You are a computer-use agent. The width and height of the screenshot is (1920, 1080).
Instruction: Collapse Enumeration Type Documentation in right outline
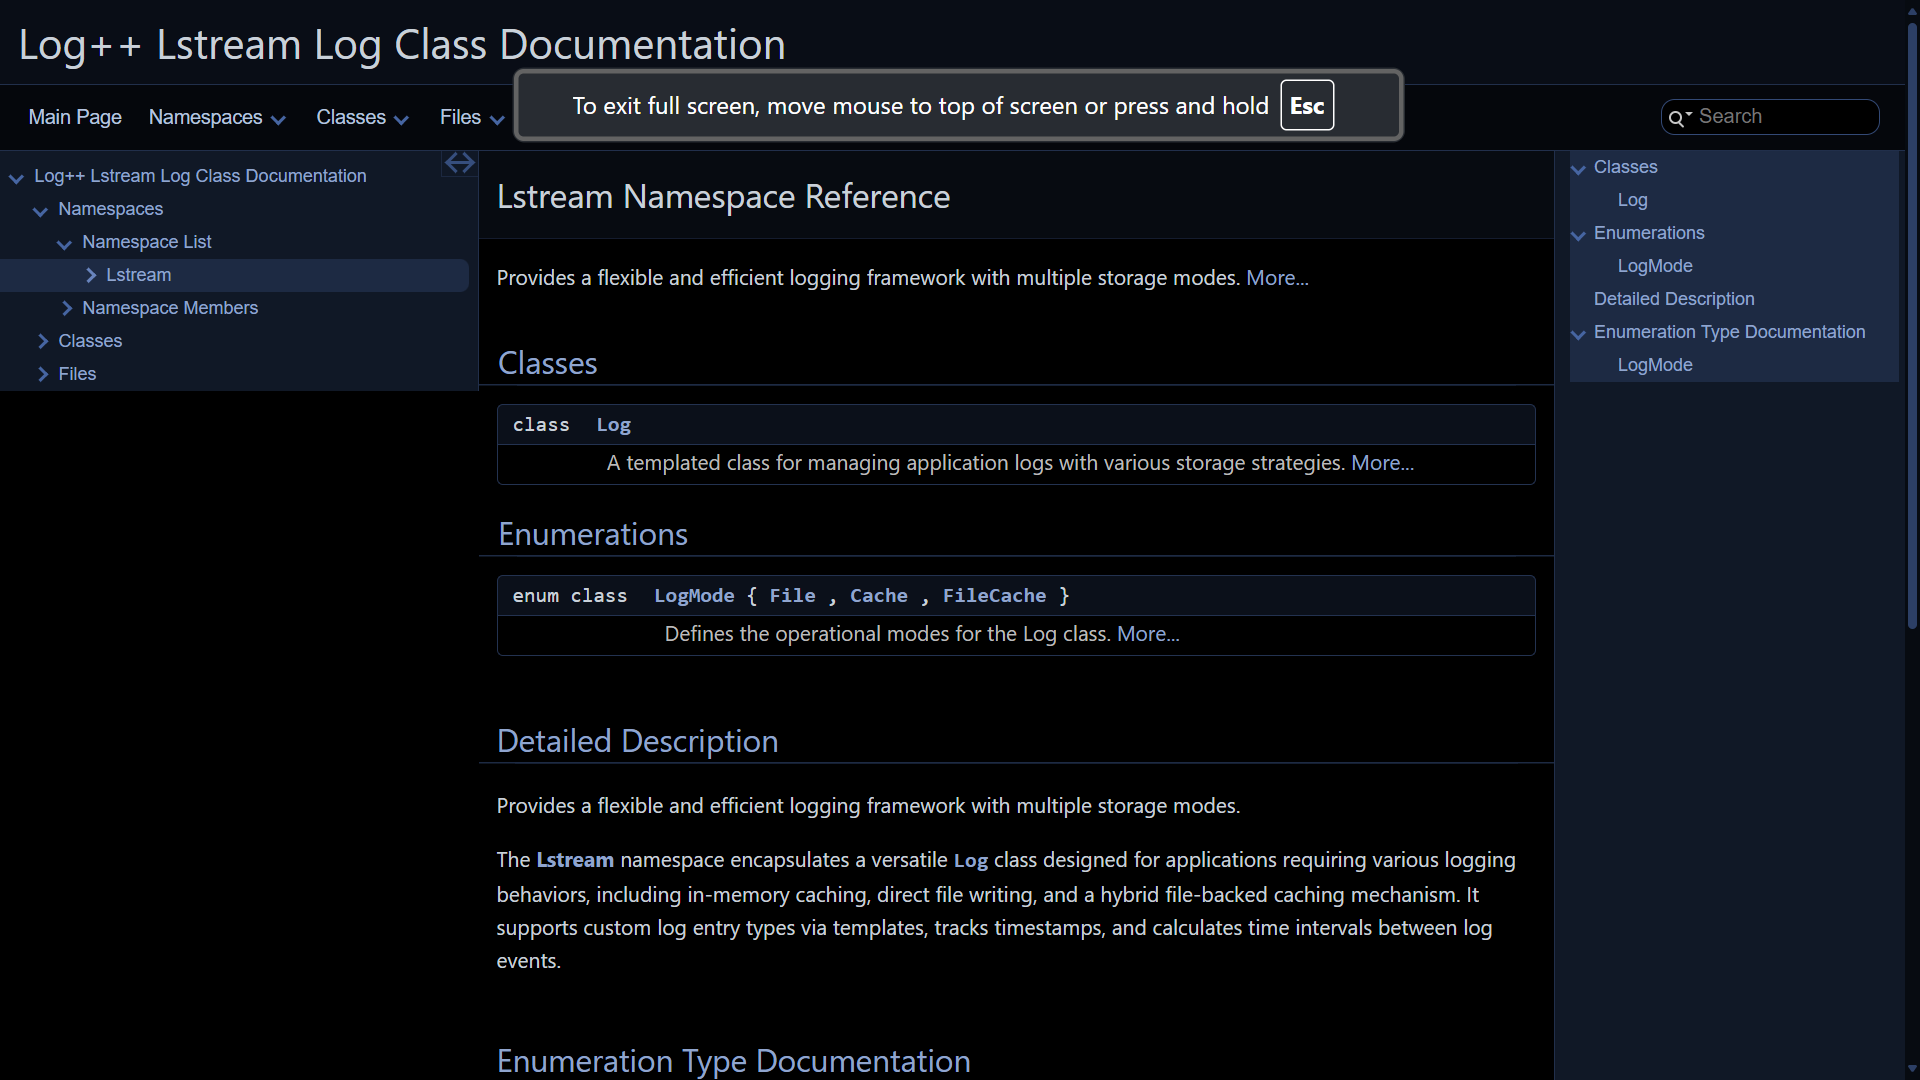[1578, 334]
